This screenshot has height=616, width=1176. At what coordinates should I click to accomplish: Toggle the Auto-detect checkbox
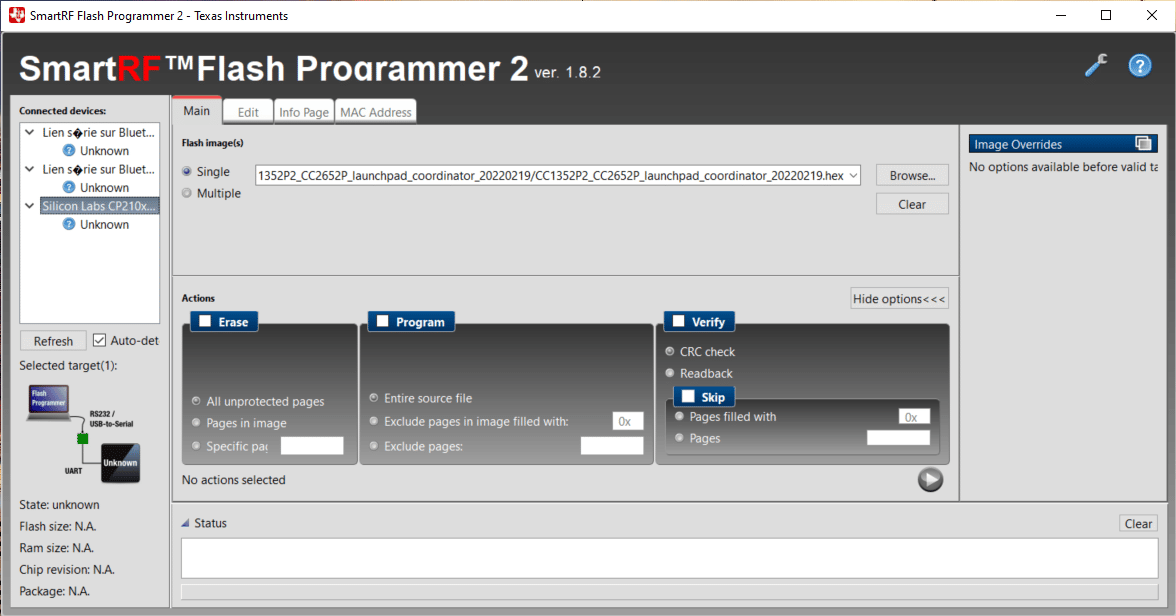pyautogui.click(x=99, y=341)
